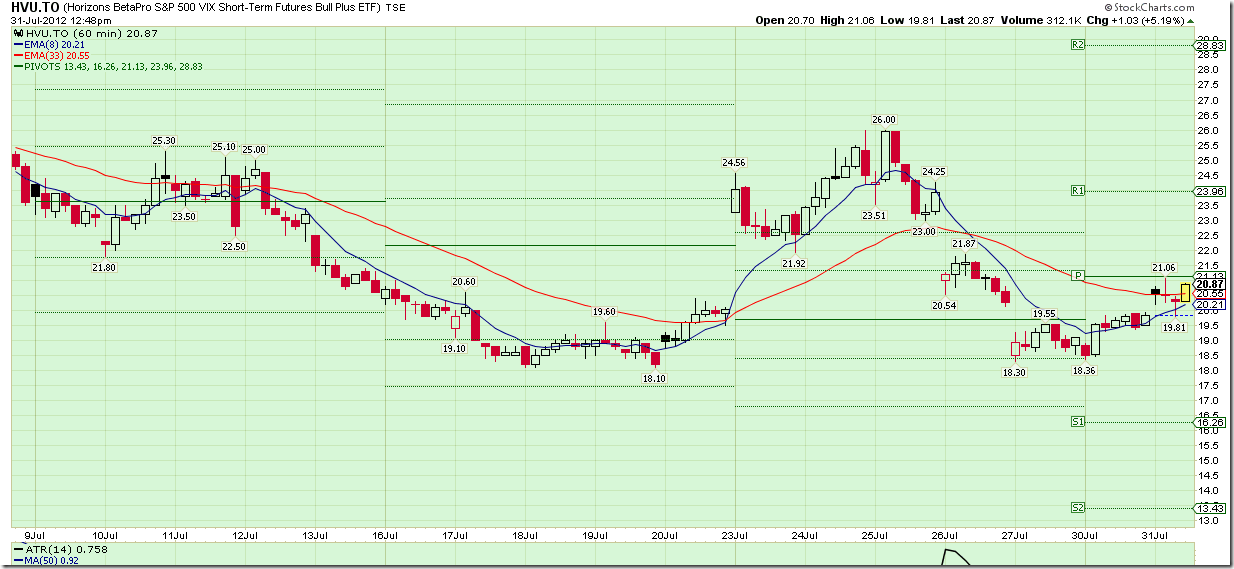Click the ATR(14) 0.758 indicator label

coord(63,549)
